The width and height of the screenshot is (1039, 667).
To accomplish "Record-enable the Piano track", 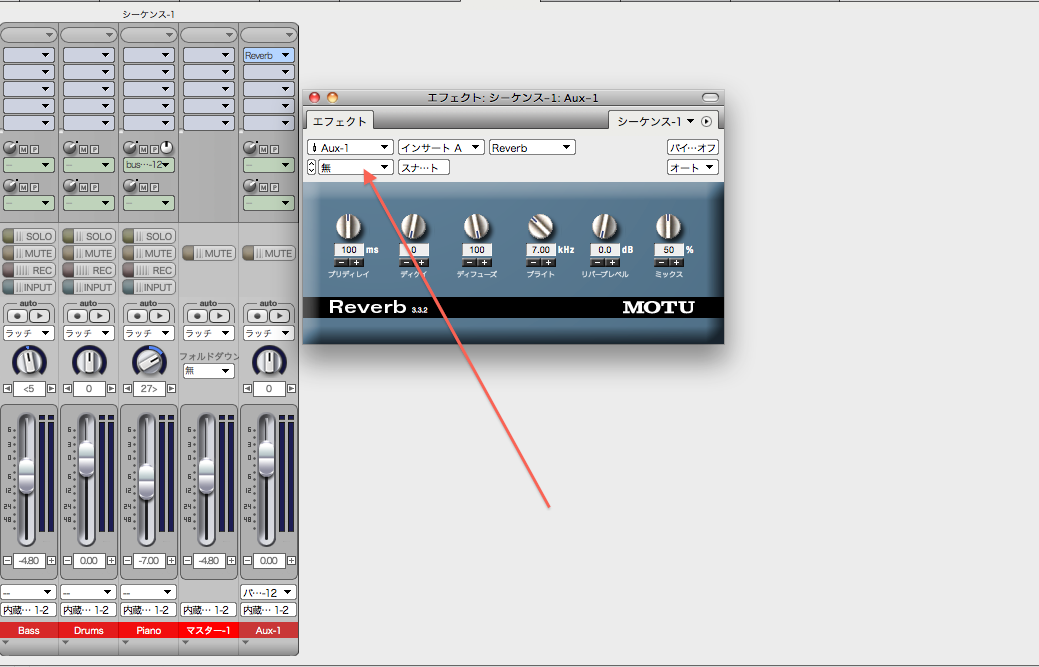I will pyautogui.click(x=148, y=270).
